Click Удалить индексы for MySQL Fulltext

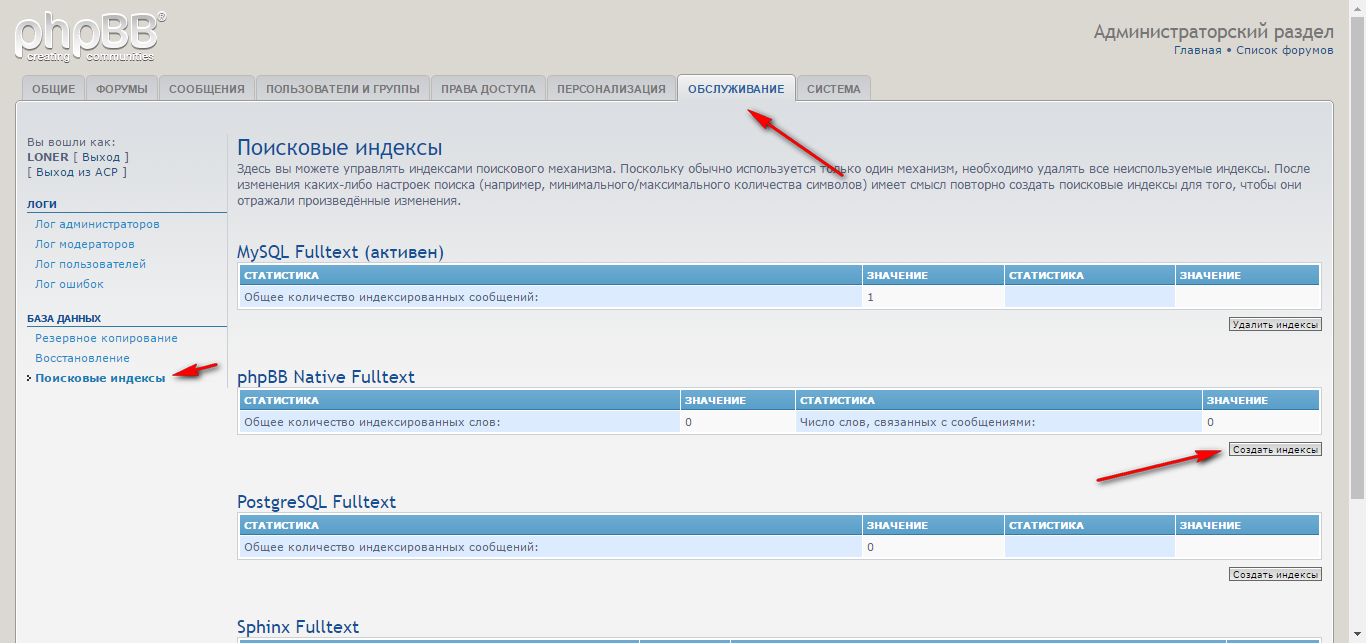point(1275,324)
